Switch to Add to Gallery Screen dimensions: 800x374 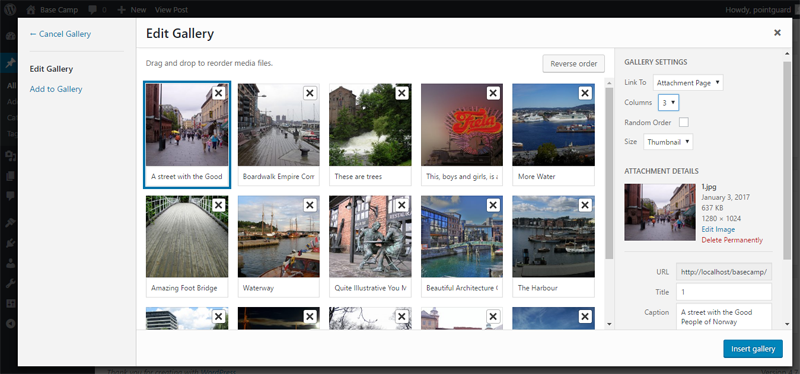(x=56, y=89)
